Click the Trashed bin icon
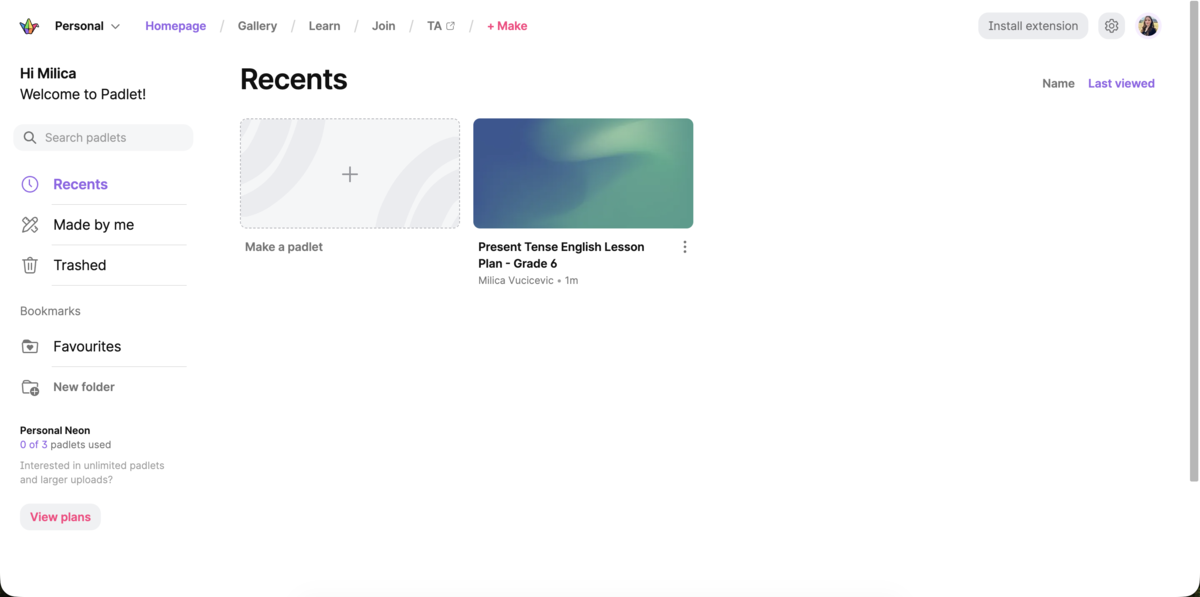Image resolution: width=1200 pixels, height=597 pixels. (31, 264)
